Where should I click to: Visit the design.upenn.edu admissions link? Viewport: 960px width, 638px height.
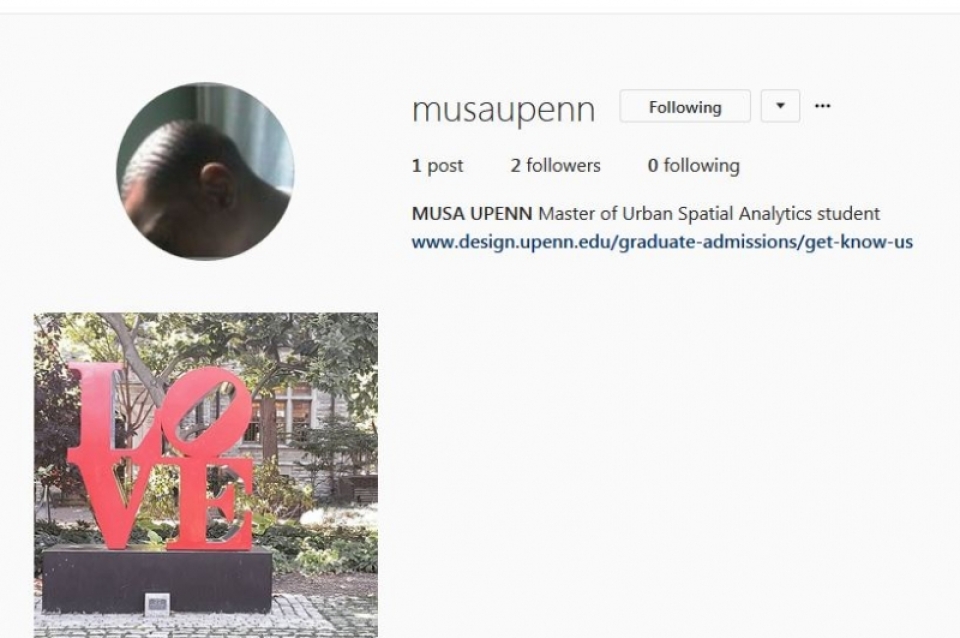(x=662, y=242)
